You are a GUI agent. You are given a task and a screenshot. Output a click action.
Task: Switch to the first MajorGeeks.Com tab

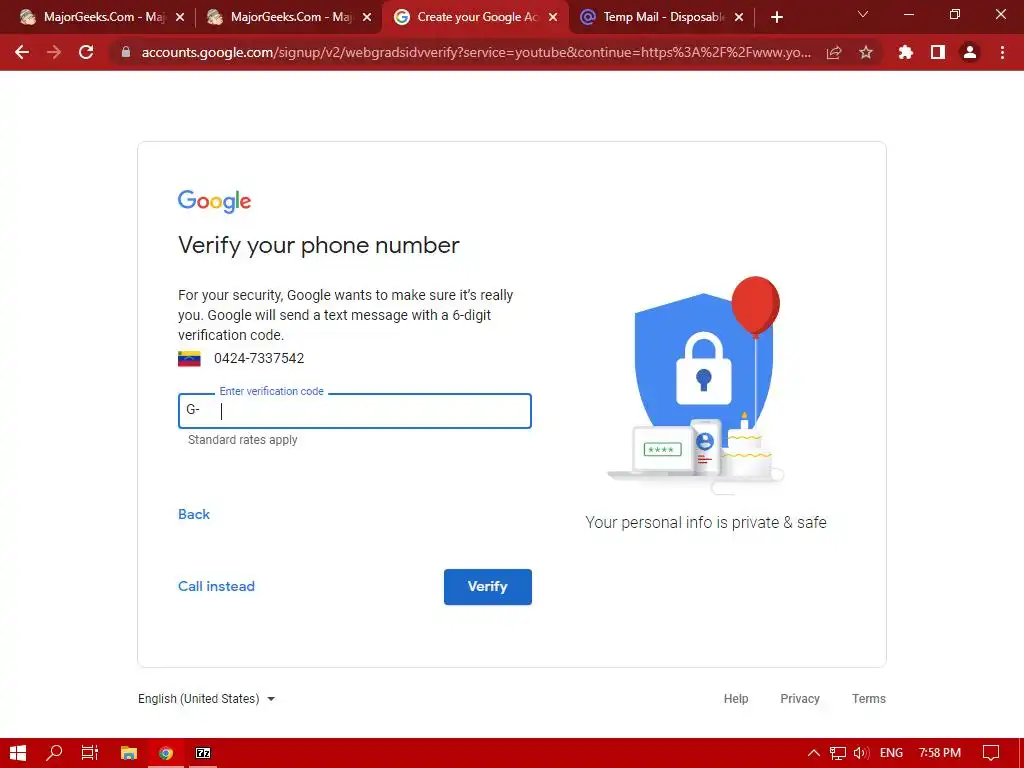click(x=101, y=17)
